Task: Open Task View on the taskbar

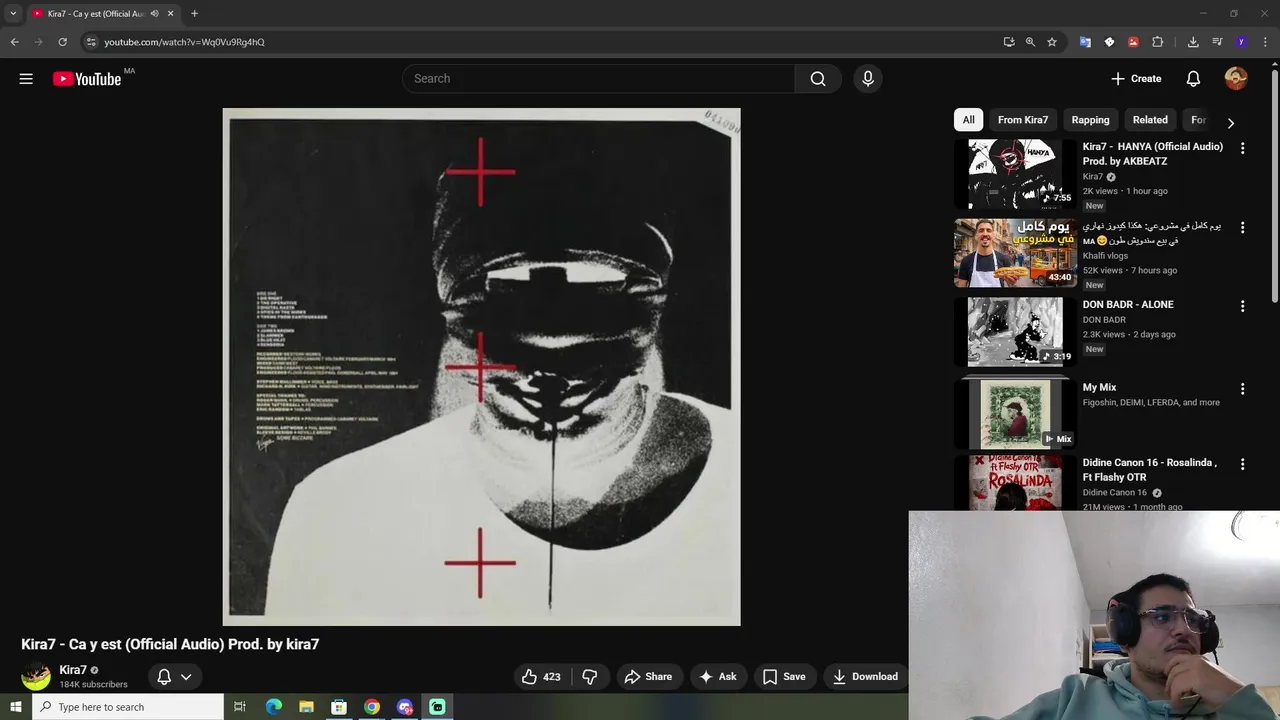Action: coord(240,707)
